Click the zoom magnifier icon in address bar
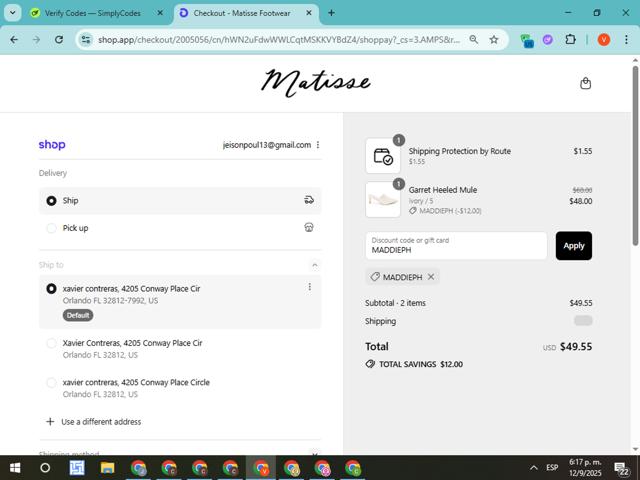Image resolution: width=640 pixels, height=480 pixels. pyautogui.click(x=473, y=40)
